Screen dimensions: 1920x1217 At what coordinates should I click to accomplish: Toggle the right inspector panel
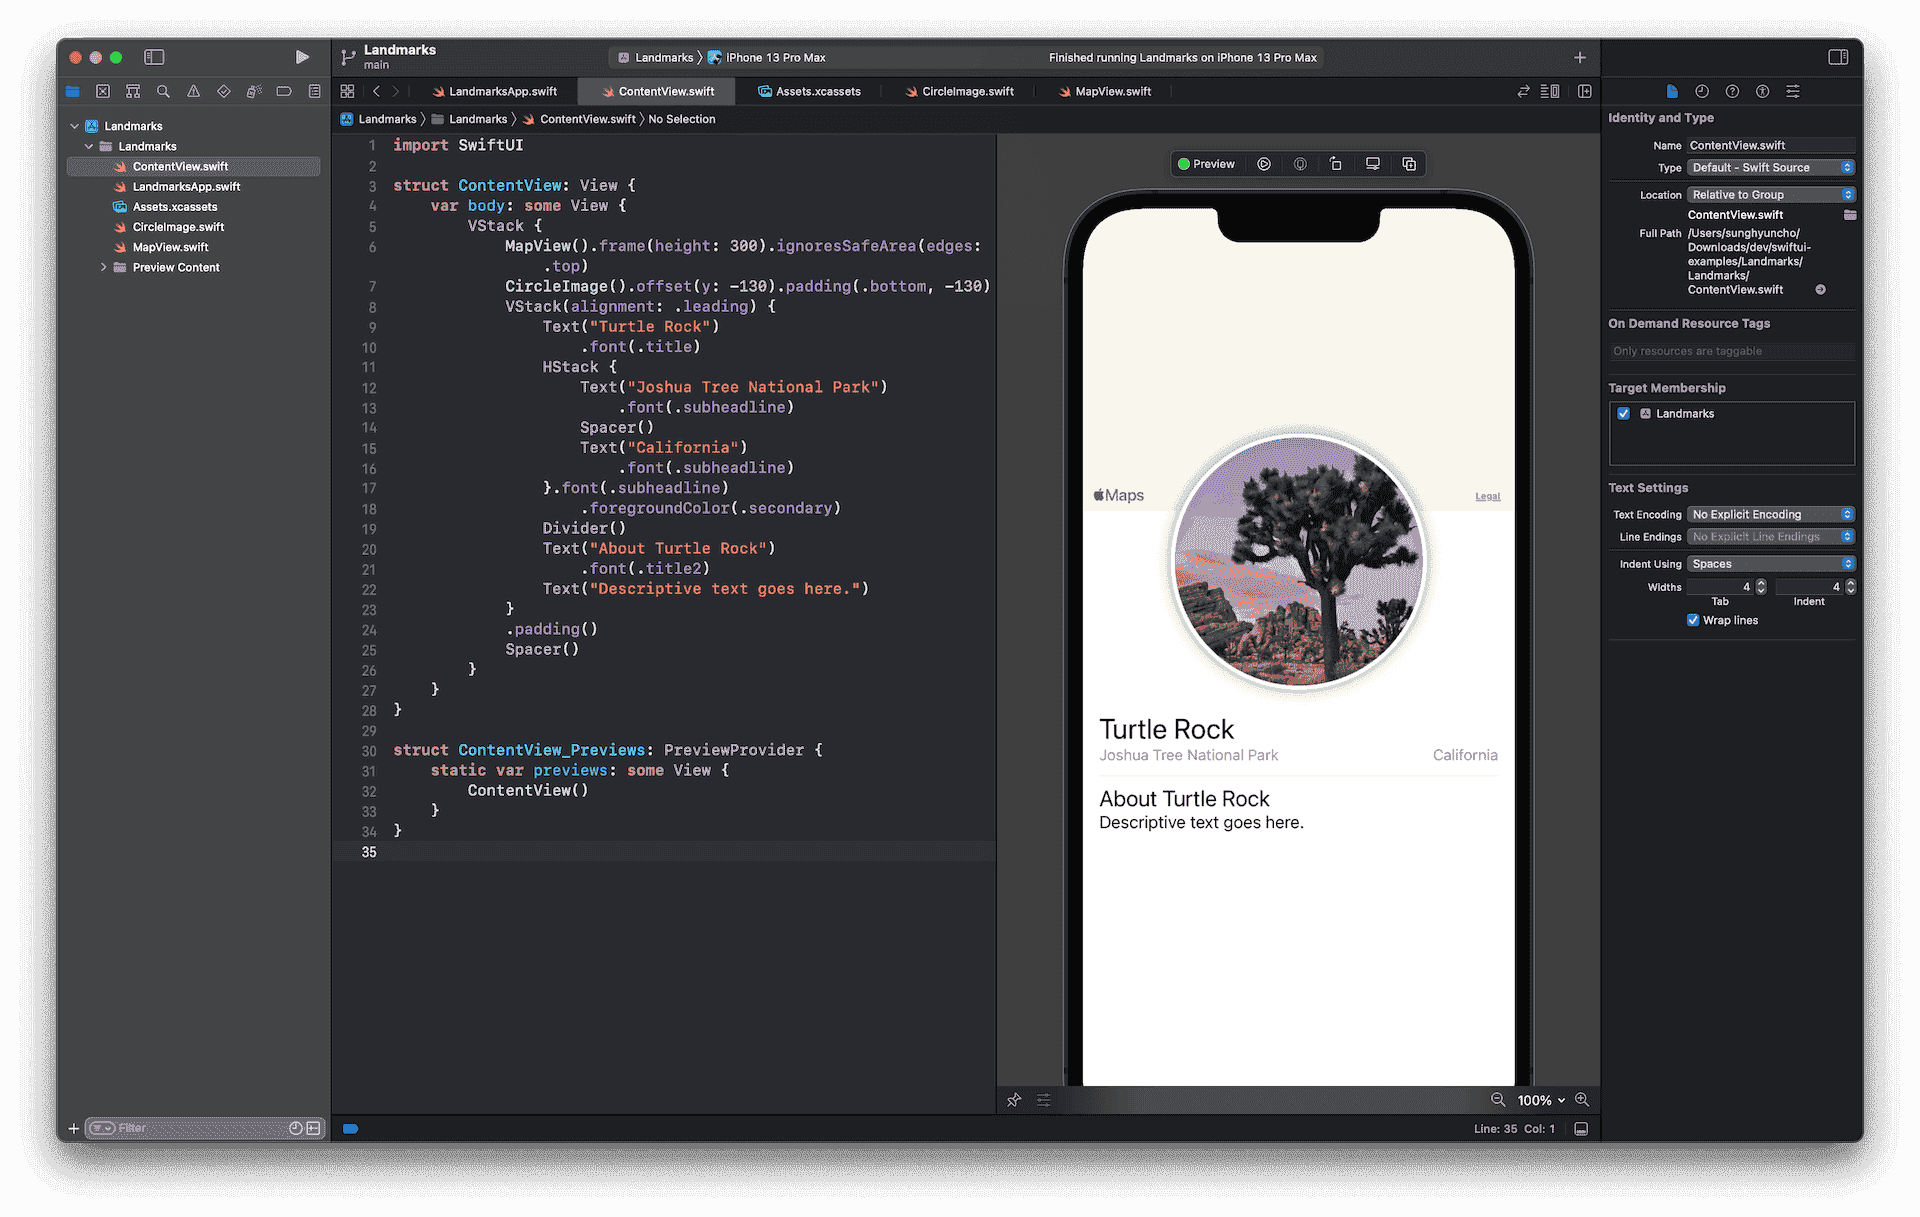click(x=1838, y=57)
